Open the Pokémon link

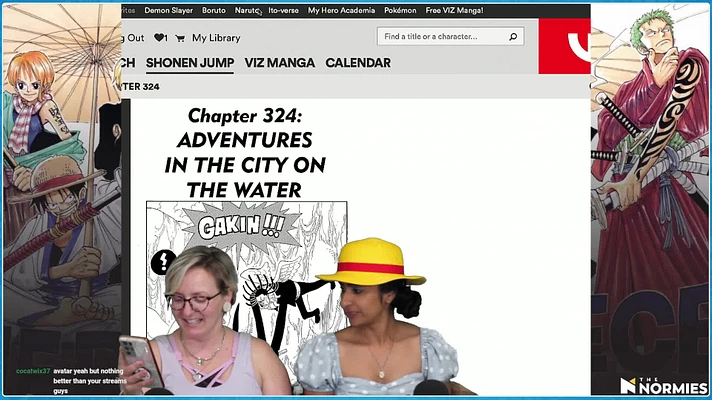click(x=400, y=10)
